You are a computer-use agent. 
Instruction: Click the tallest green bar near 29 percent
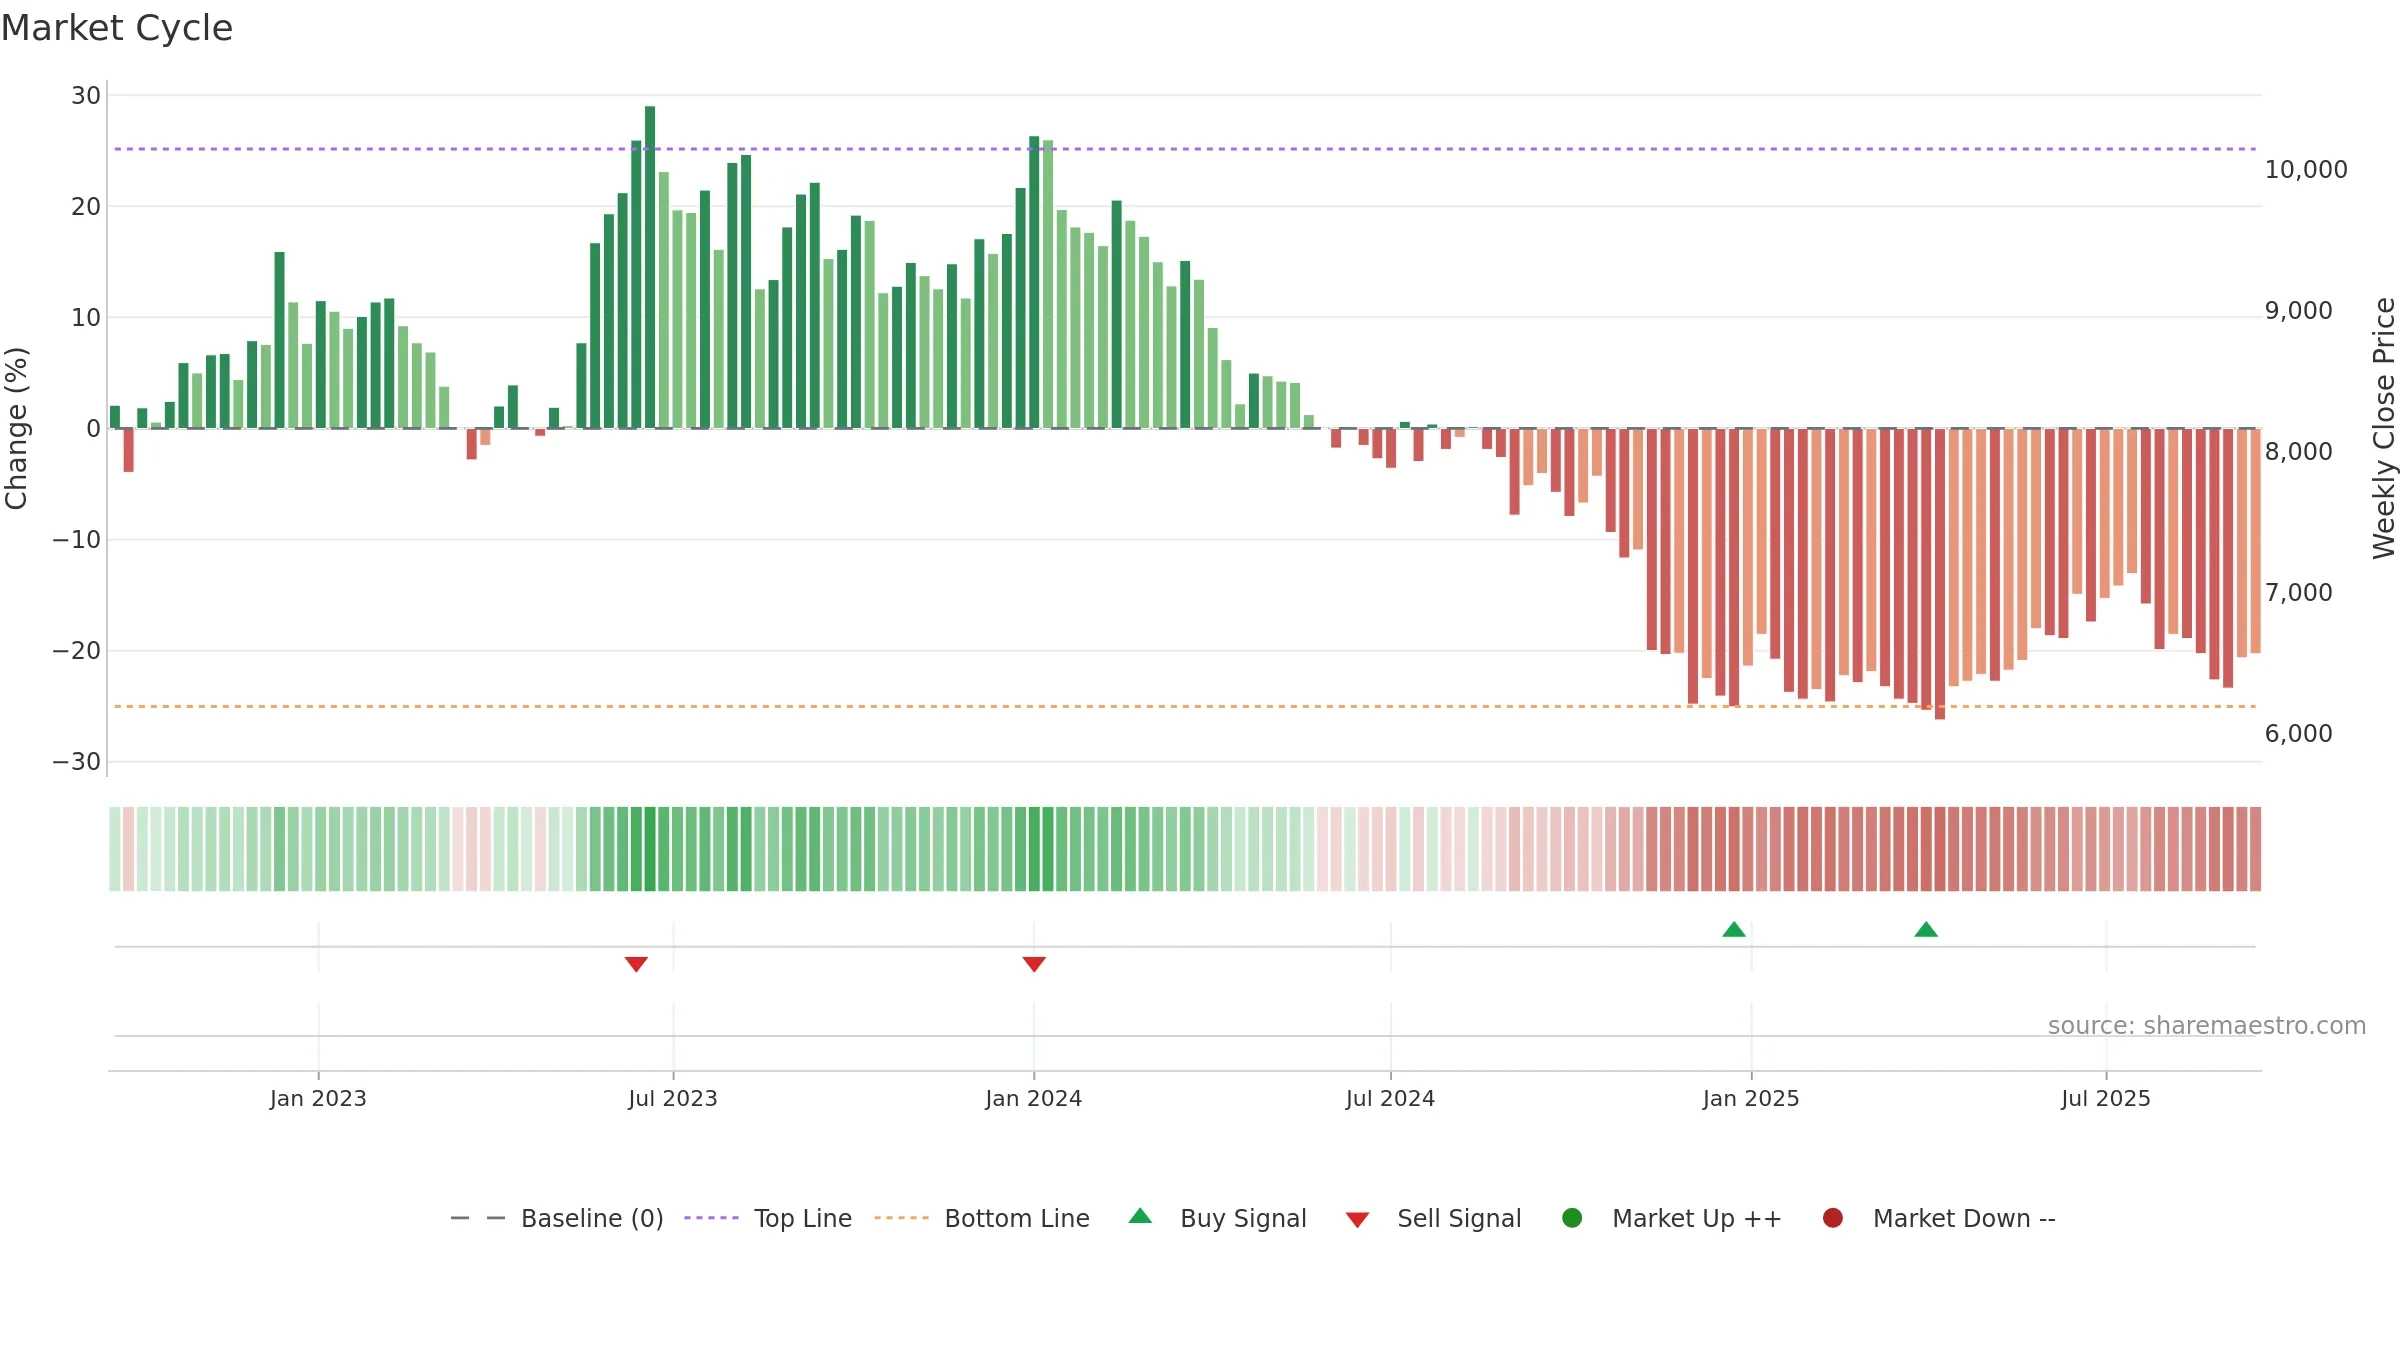[650, 267]
